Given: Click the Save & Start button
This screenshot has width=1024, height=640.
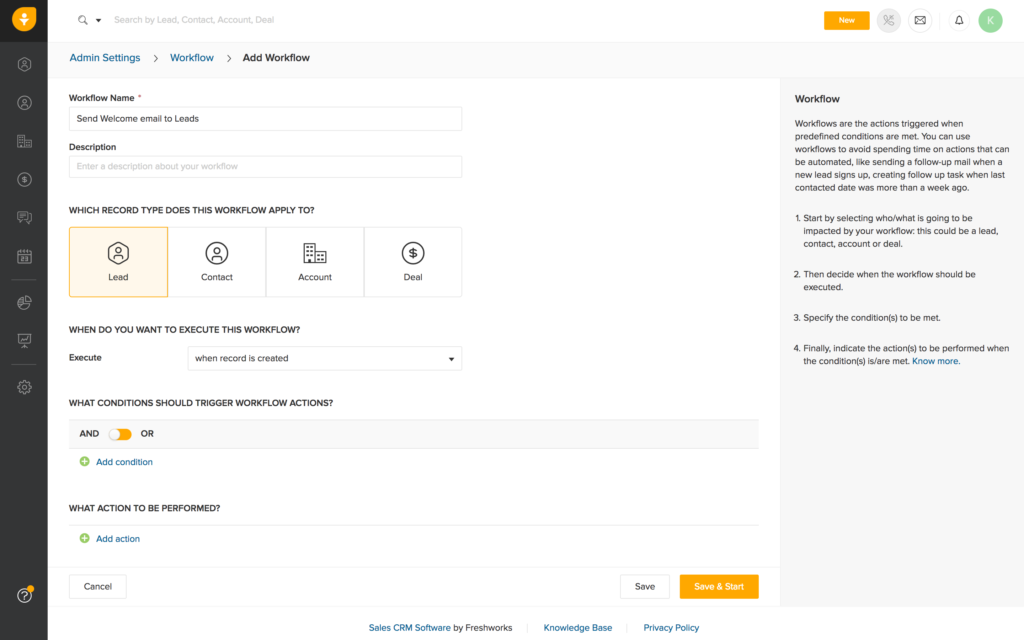Looking at the screenshot, I should tap(718, 587).
